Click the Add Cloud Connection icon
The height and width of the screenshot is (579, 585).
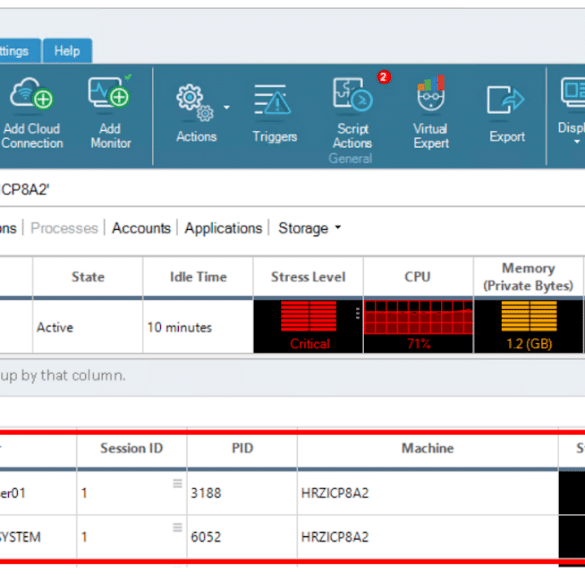[32, 94]
